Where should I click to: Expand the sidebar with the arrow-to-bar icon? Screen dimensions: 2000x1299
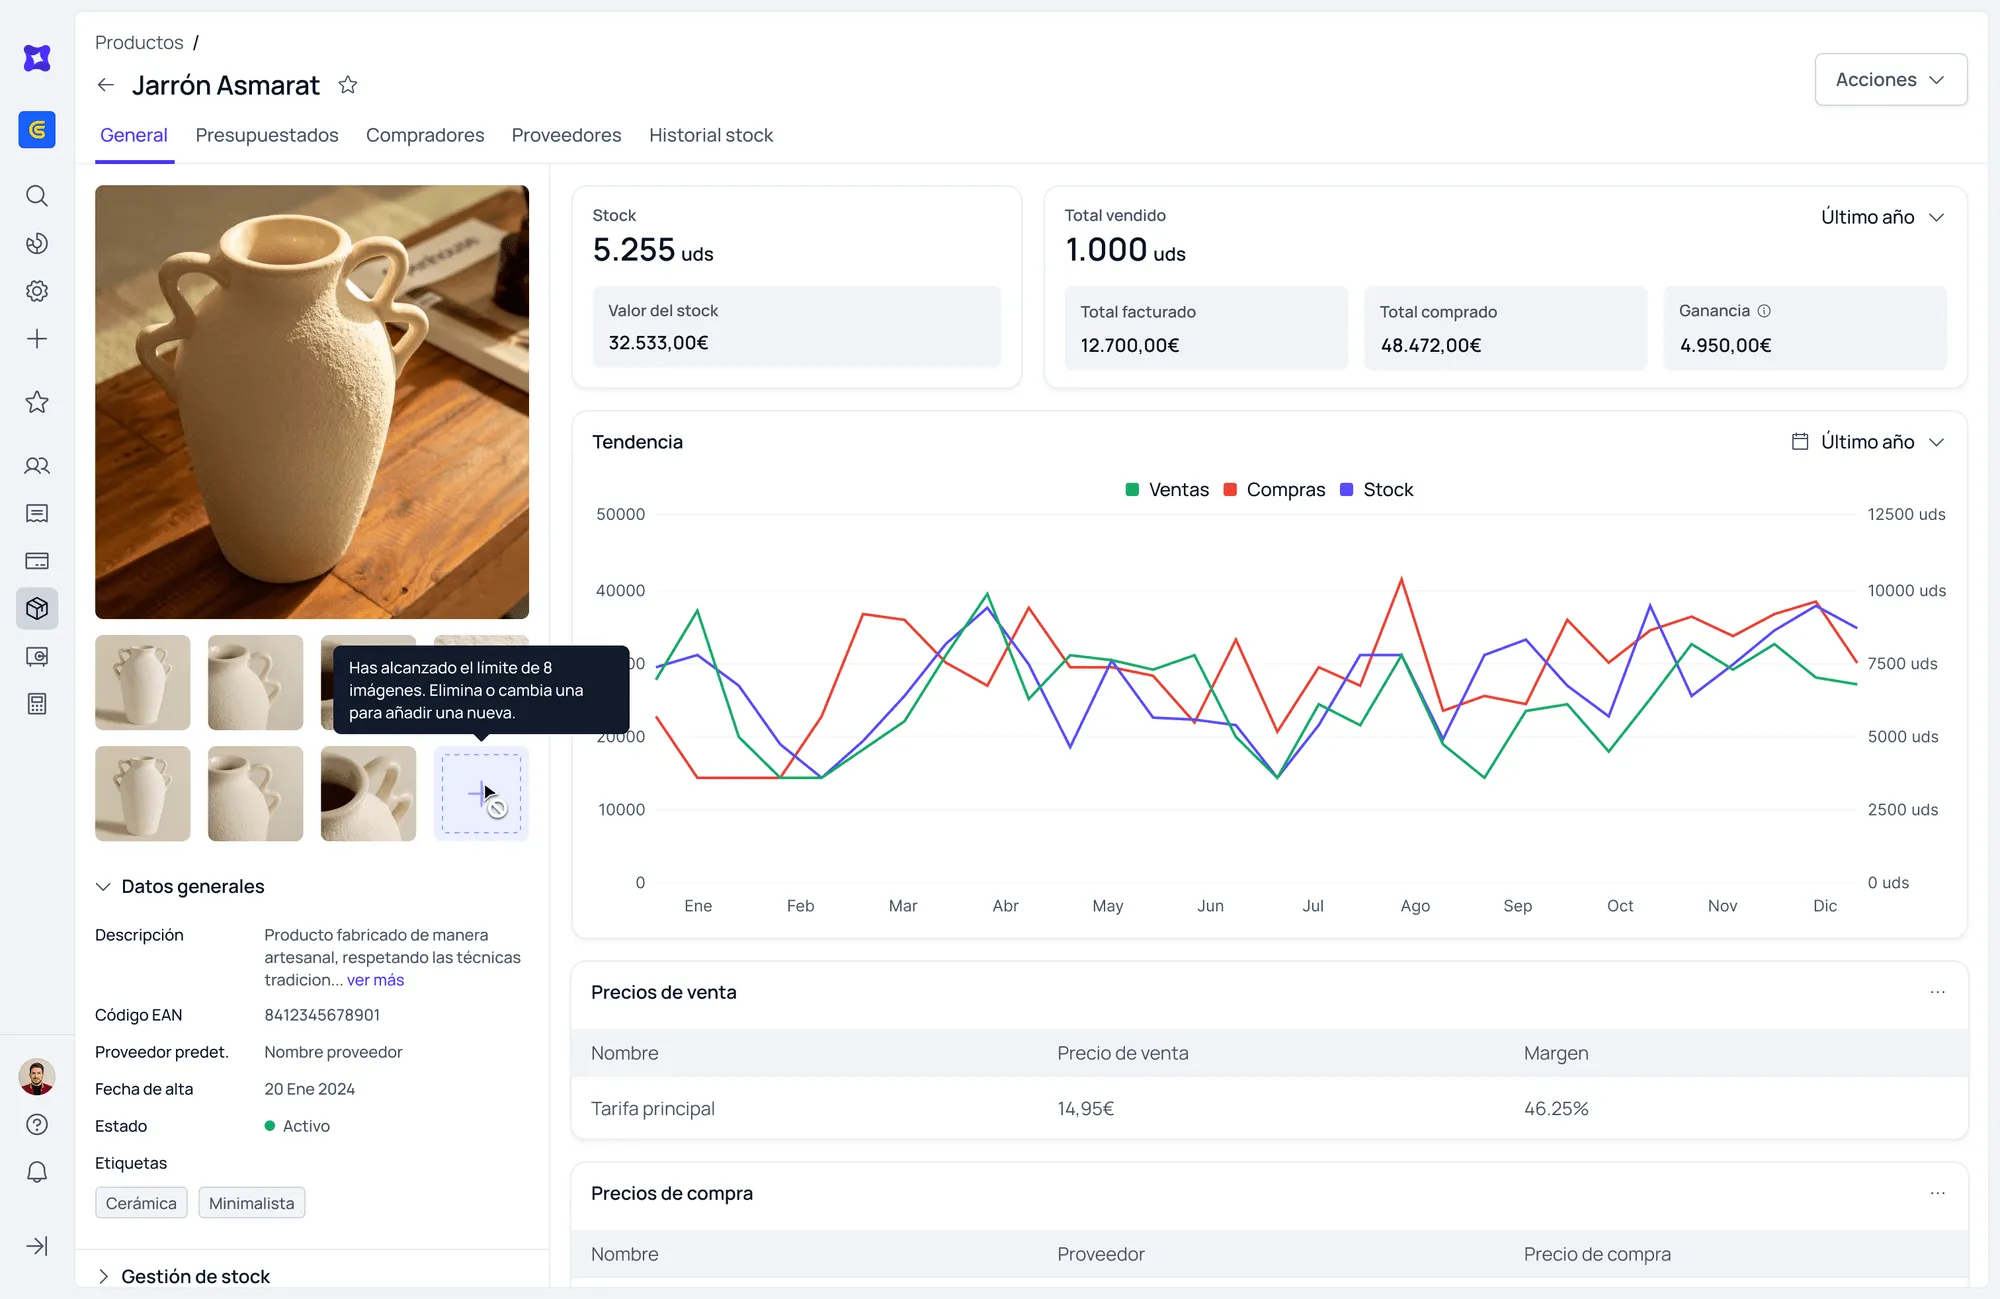coord(37,1246)
